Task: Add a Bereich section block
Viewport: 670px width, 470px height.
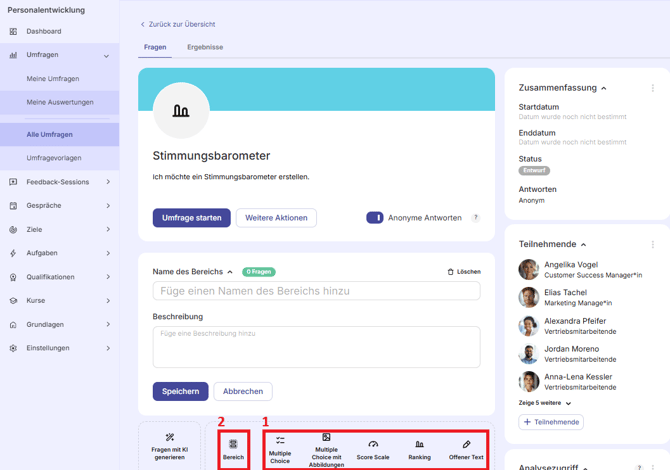Action: click(x=233, y=449)
